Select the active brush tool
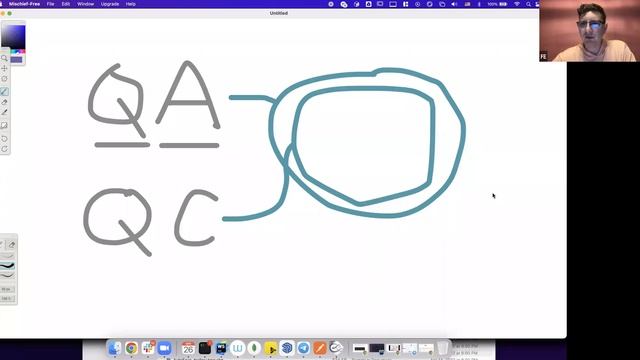The image size is (640, 360). tap(4, 91)
